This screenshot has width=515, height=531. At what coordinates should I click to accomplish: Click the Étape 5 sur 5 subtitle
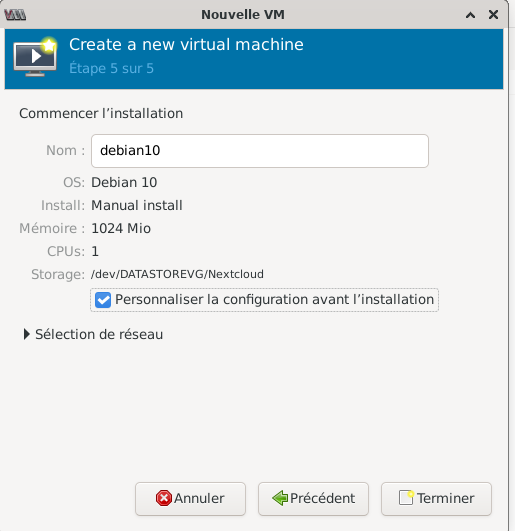coord(111,68)
